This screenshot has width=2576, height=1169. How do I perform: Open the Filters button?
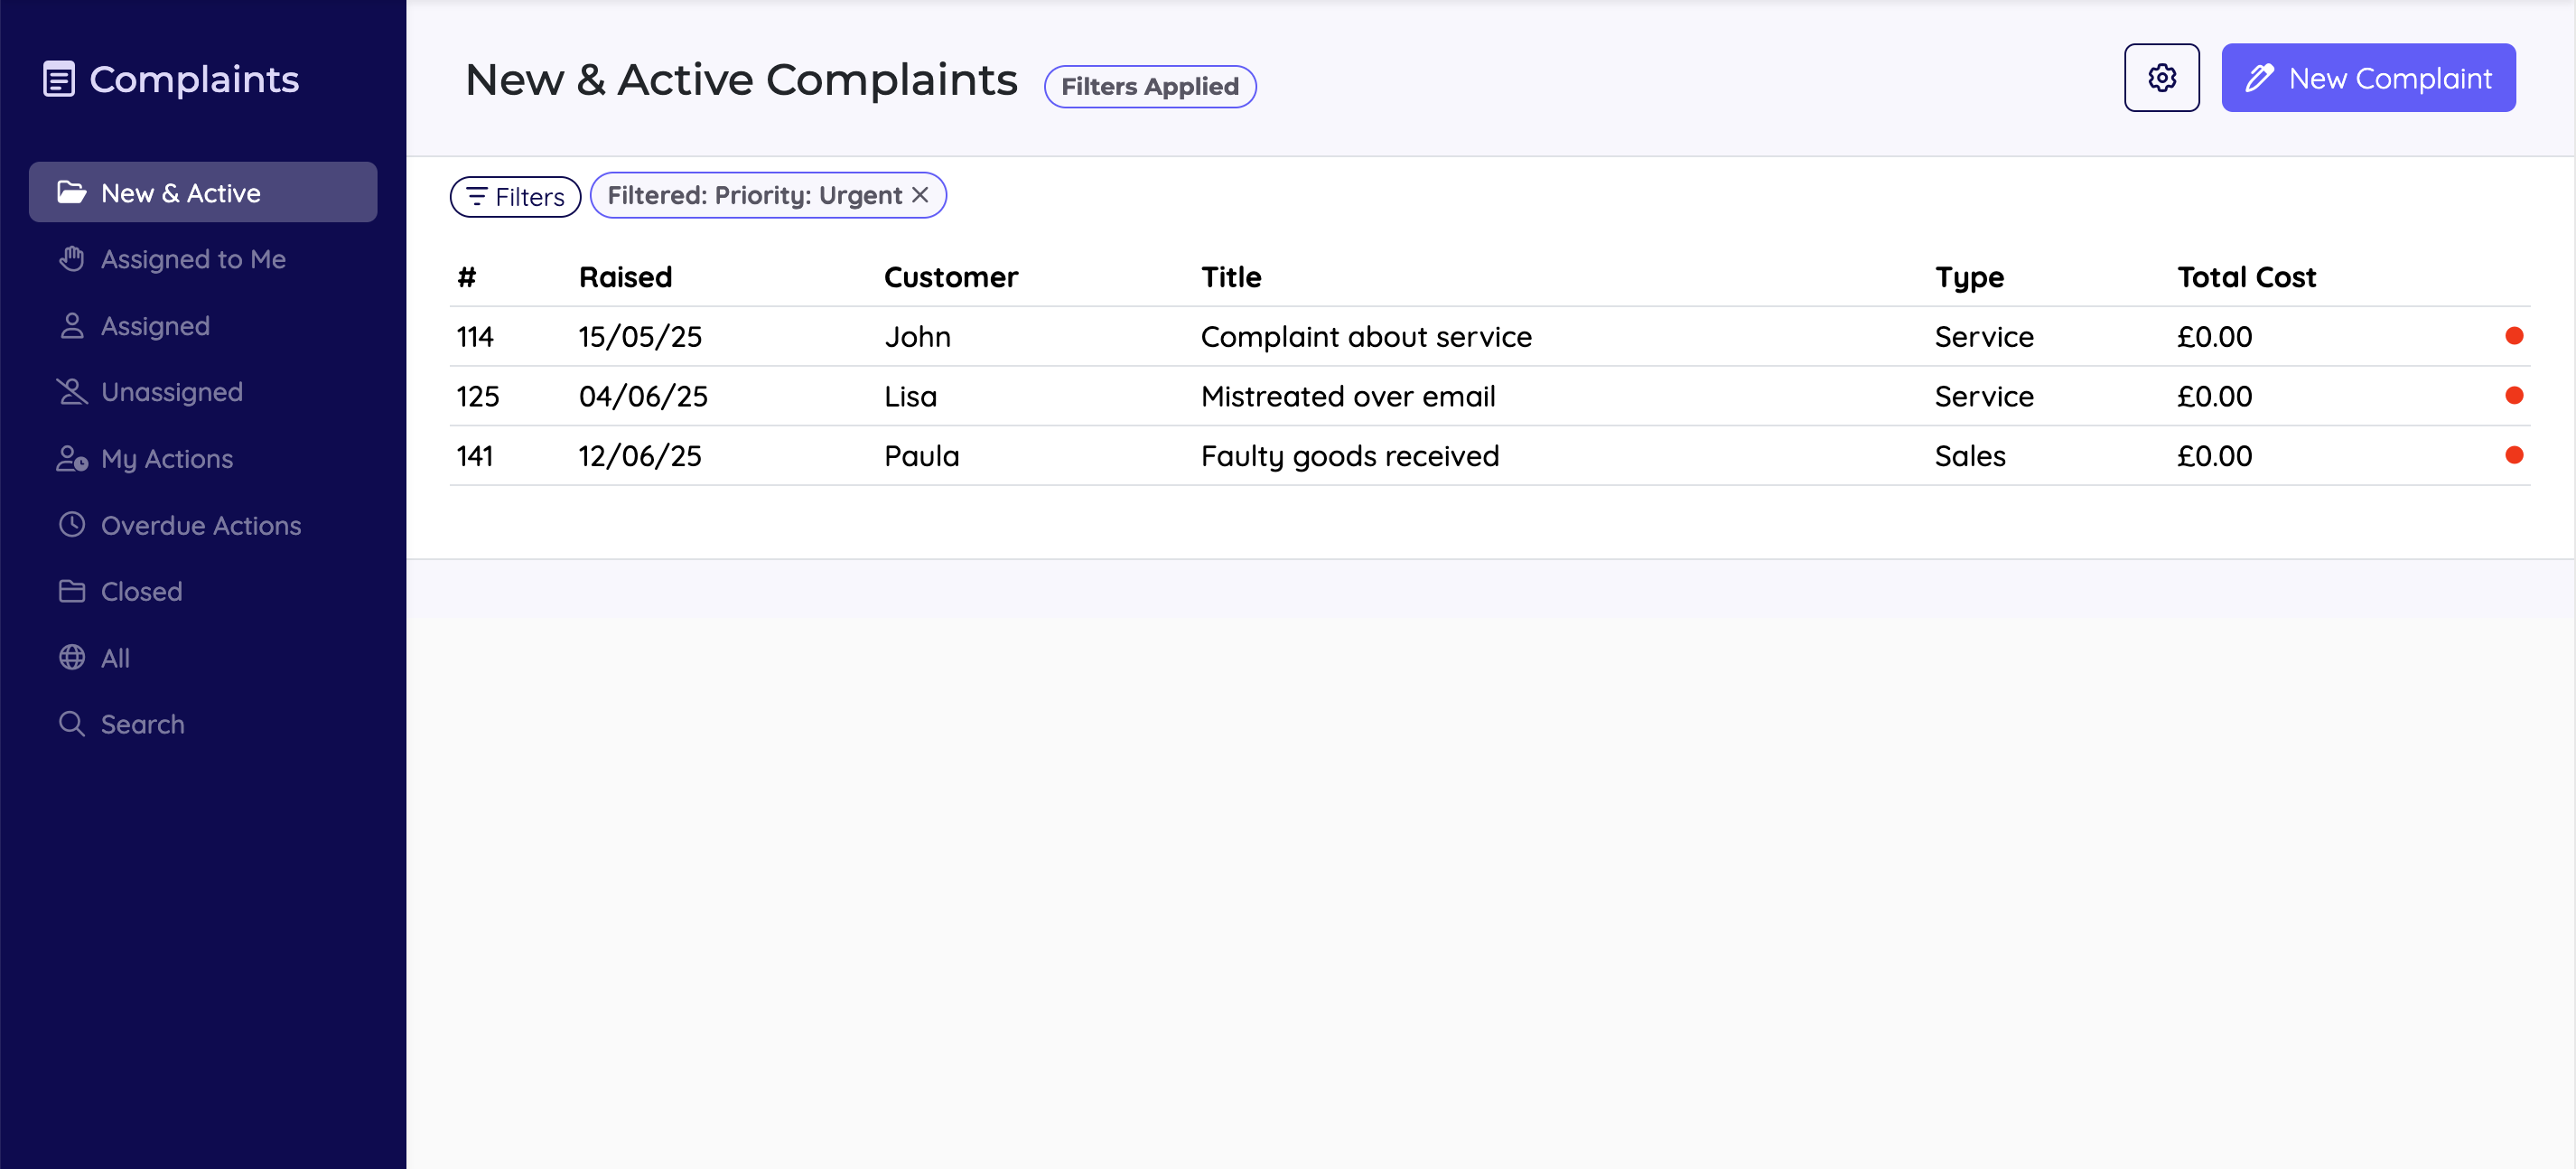point(515,196)
